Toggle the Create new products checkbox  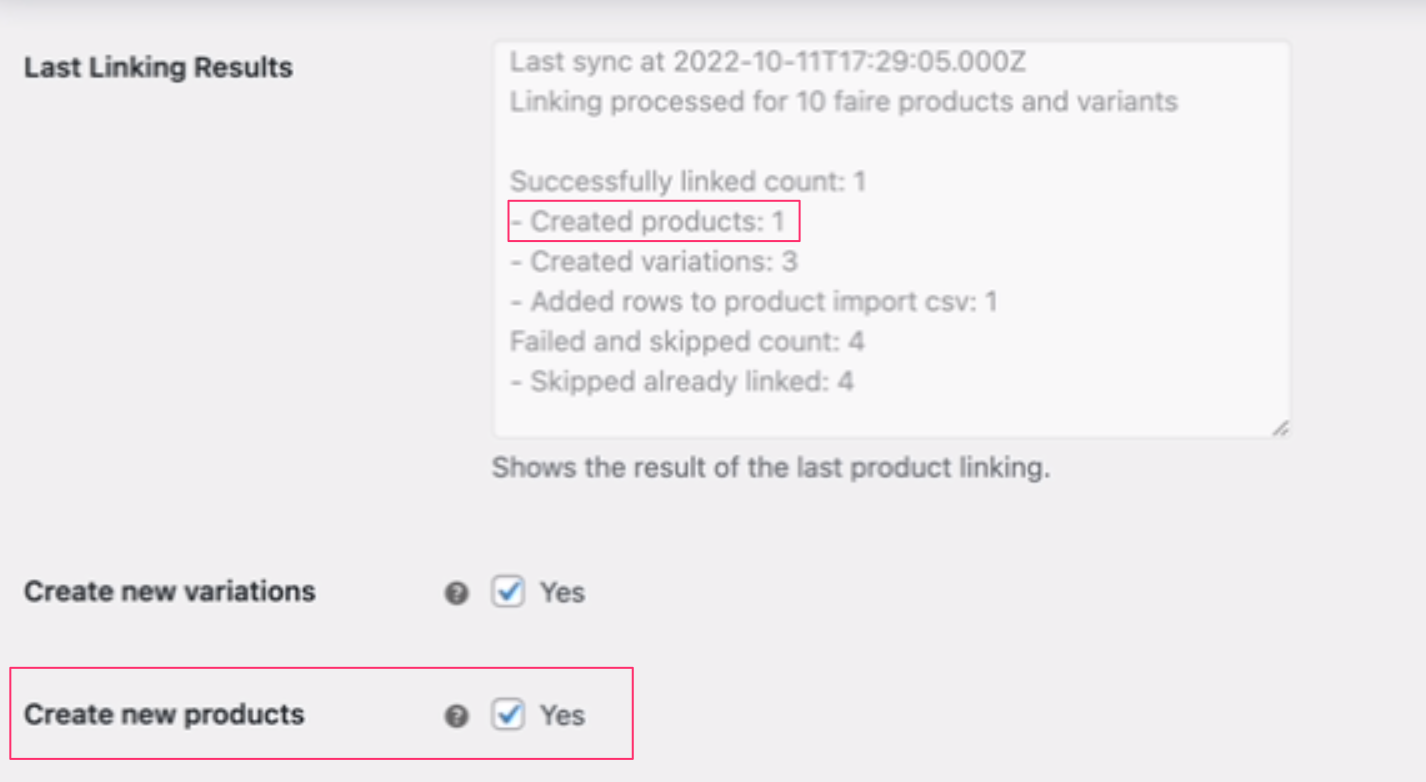pyautogui.click(x=508, y=715)
